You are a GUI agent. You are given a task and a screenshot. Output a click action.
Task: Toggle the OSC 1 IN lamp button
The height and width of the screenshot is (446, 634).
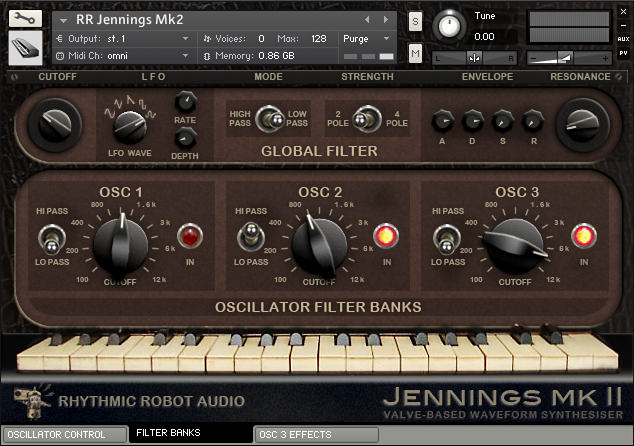click(190, 236)
